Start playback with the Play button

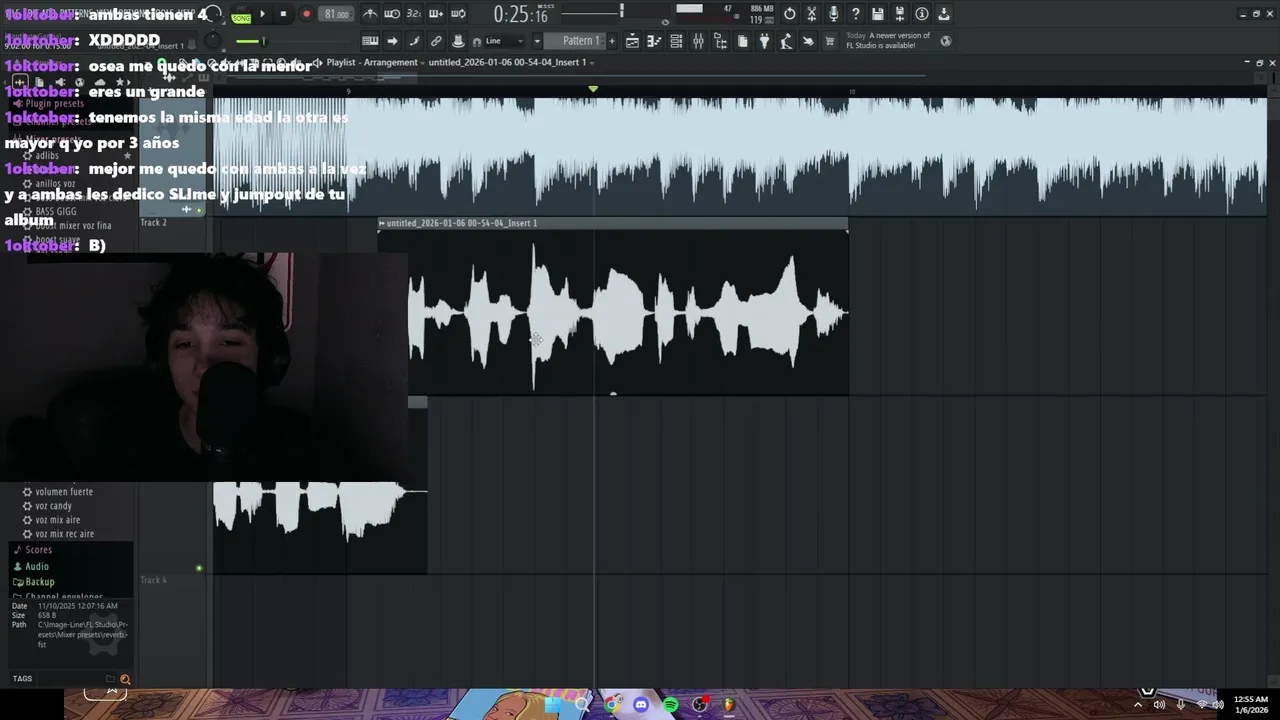point(263,14)
